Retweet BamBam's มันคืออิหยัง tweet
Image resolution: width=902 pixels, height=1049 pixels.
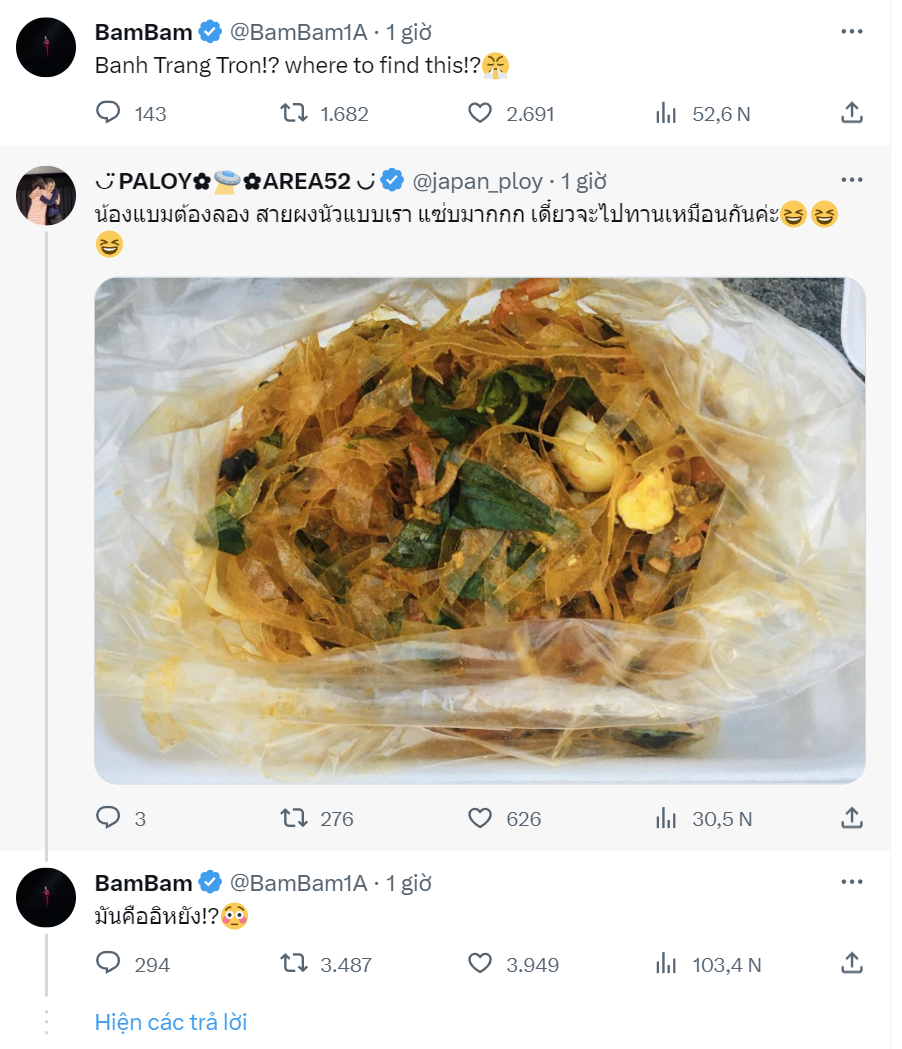pos(296,965)
